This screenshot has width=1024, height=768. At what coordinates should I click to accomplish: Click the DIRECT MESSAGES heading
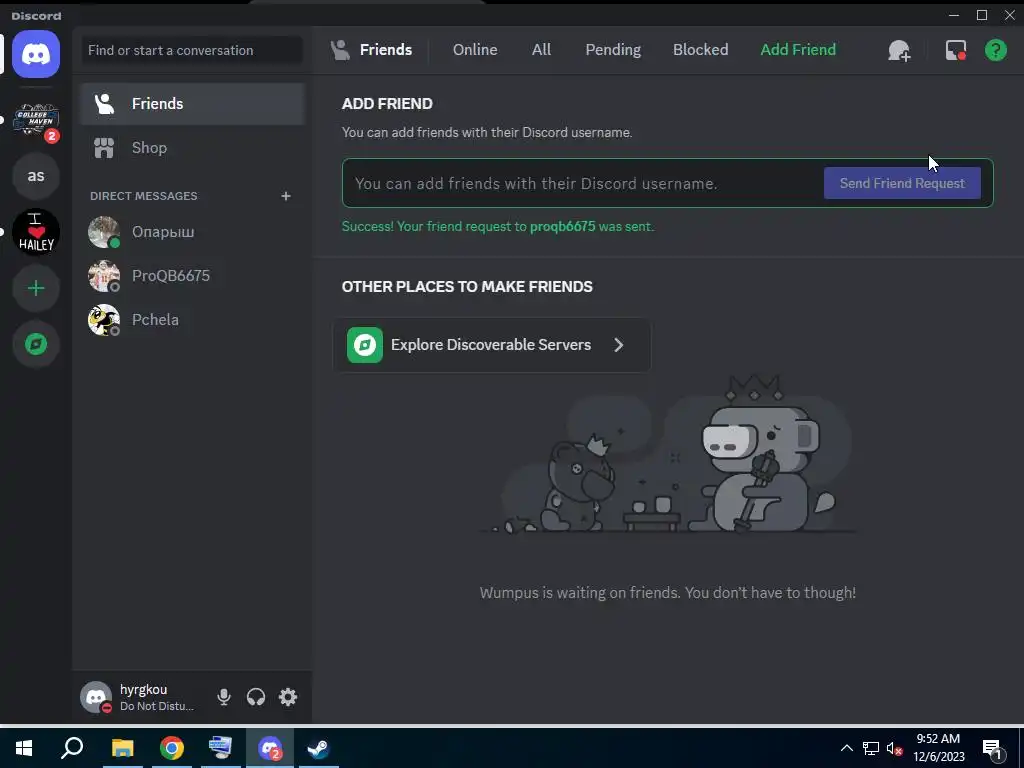[x=144, y=196]
